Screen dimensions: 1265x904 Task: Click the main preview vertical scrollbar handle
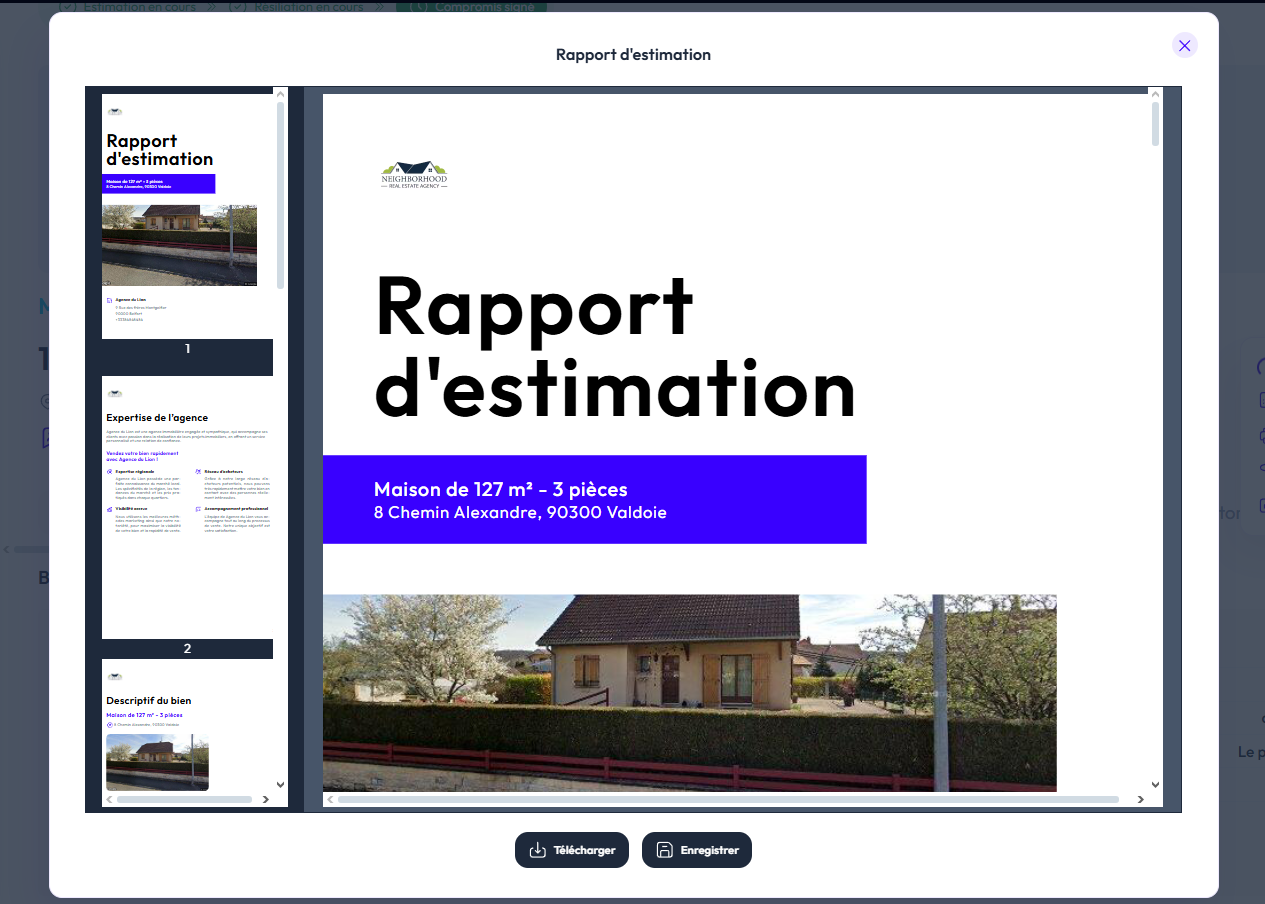point(1155,125)
